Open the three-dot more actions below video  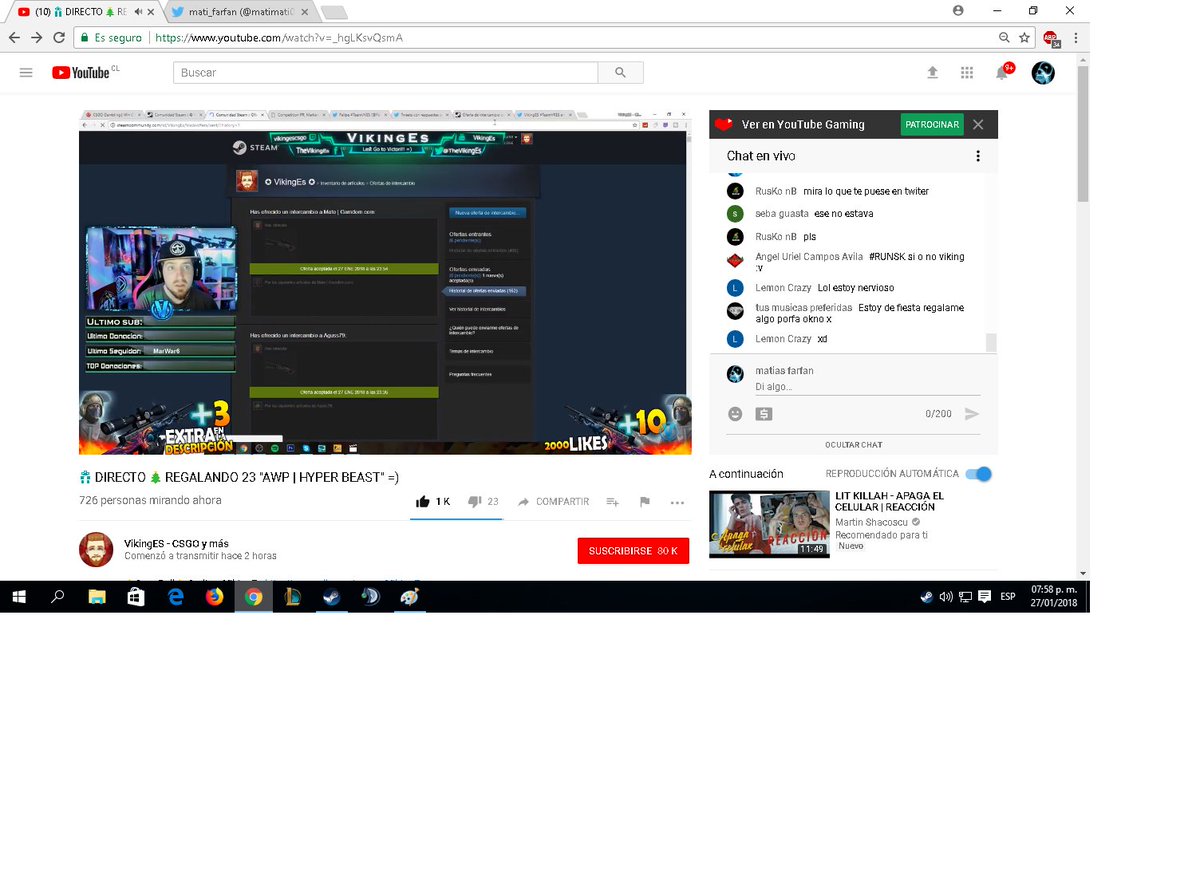pyautogui.click(x=677, y=502)
